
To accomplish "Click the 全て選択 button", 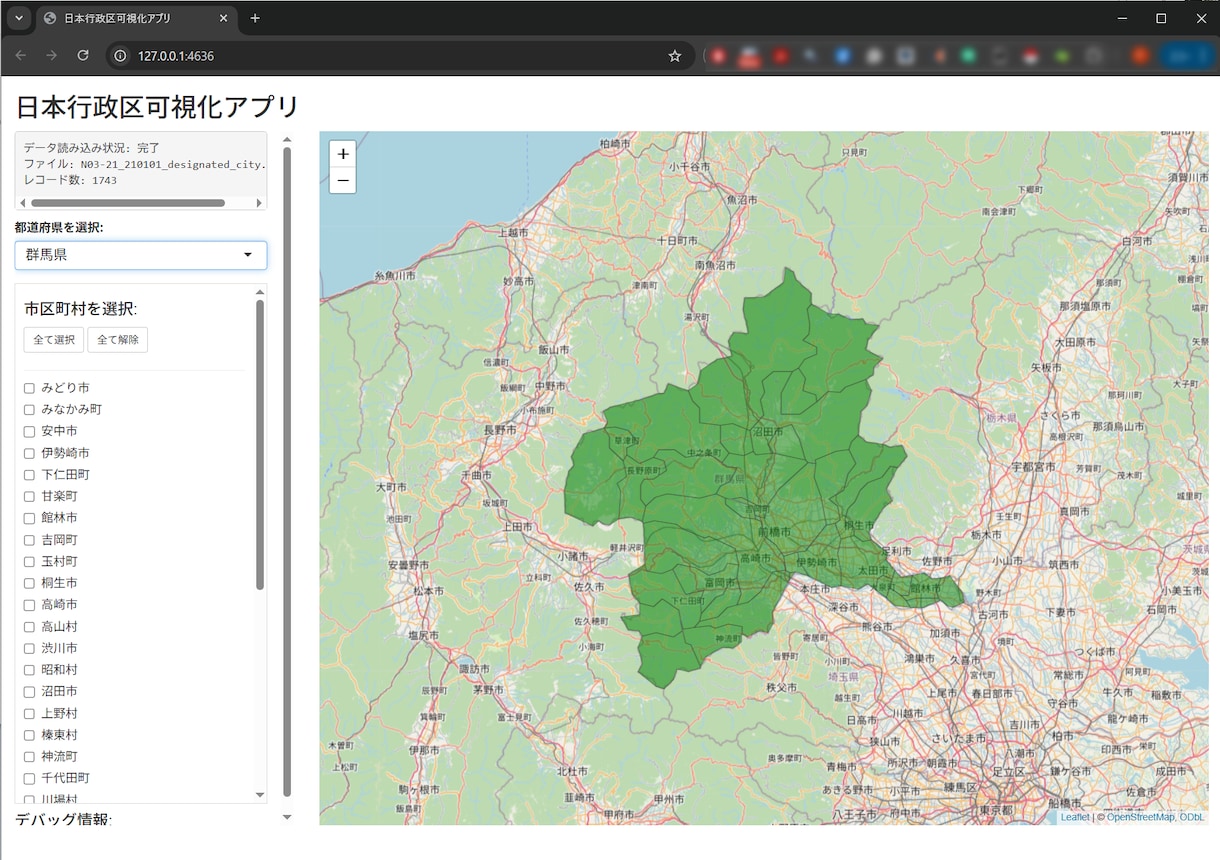I will point(54,340).
